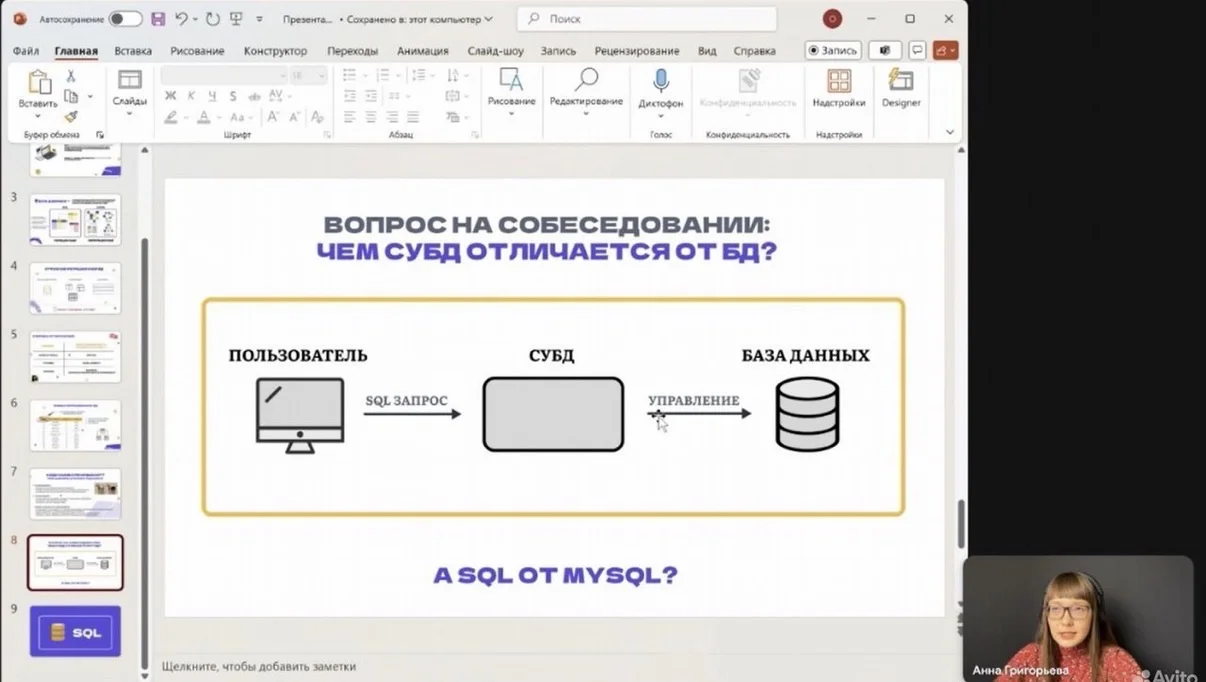Viewport: 1206px width, 682px height.
Task: Toggle bold (Ж) formatting
Action: tap(170, 96)
